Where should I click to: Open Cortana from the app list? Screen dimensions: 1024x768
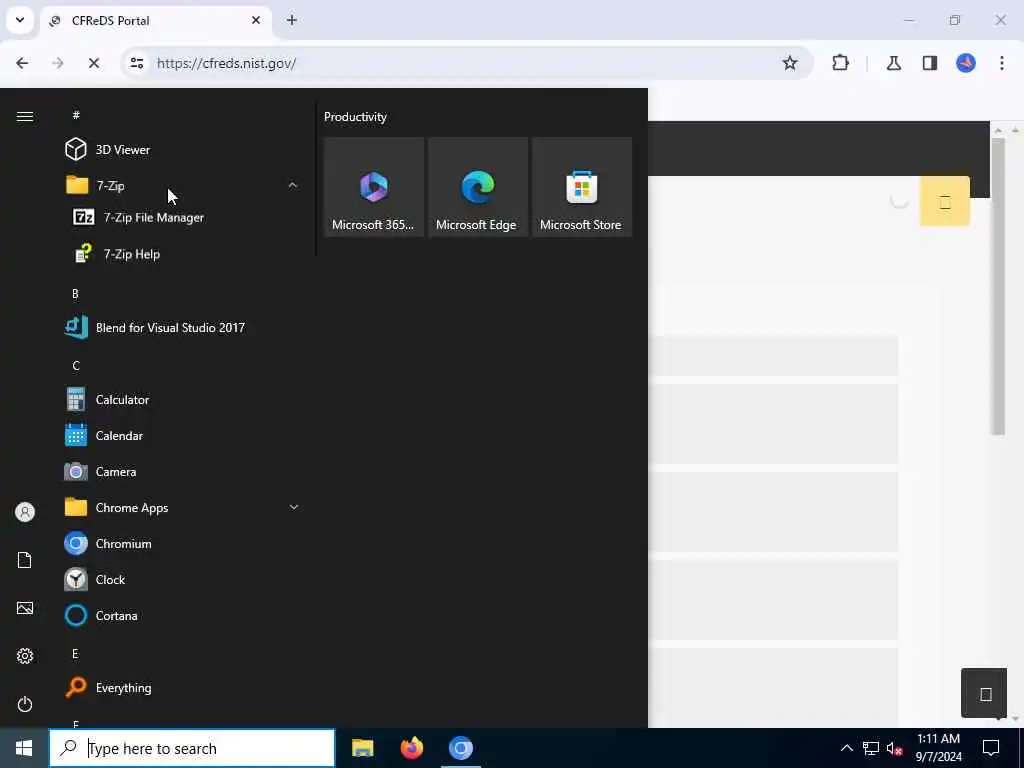[181, 615]
